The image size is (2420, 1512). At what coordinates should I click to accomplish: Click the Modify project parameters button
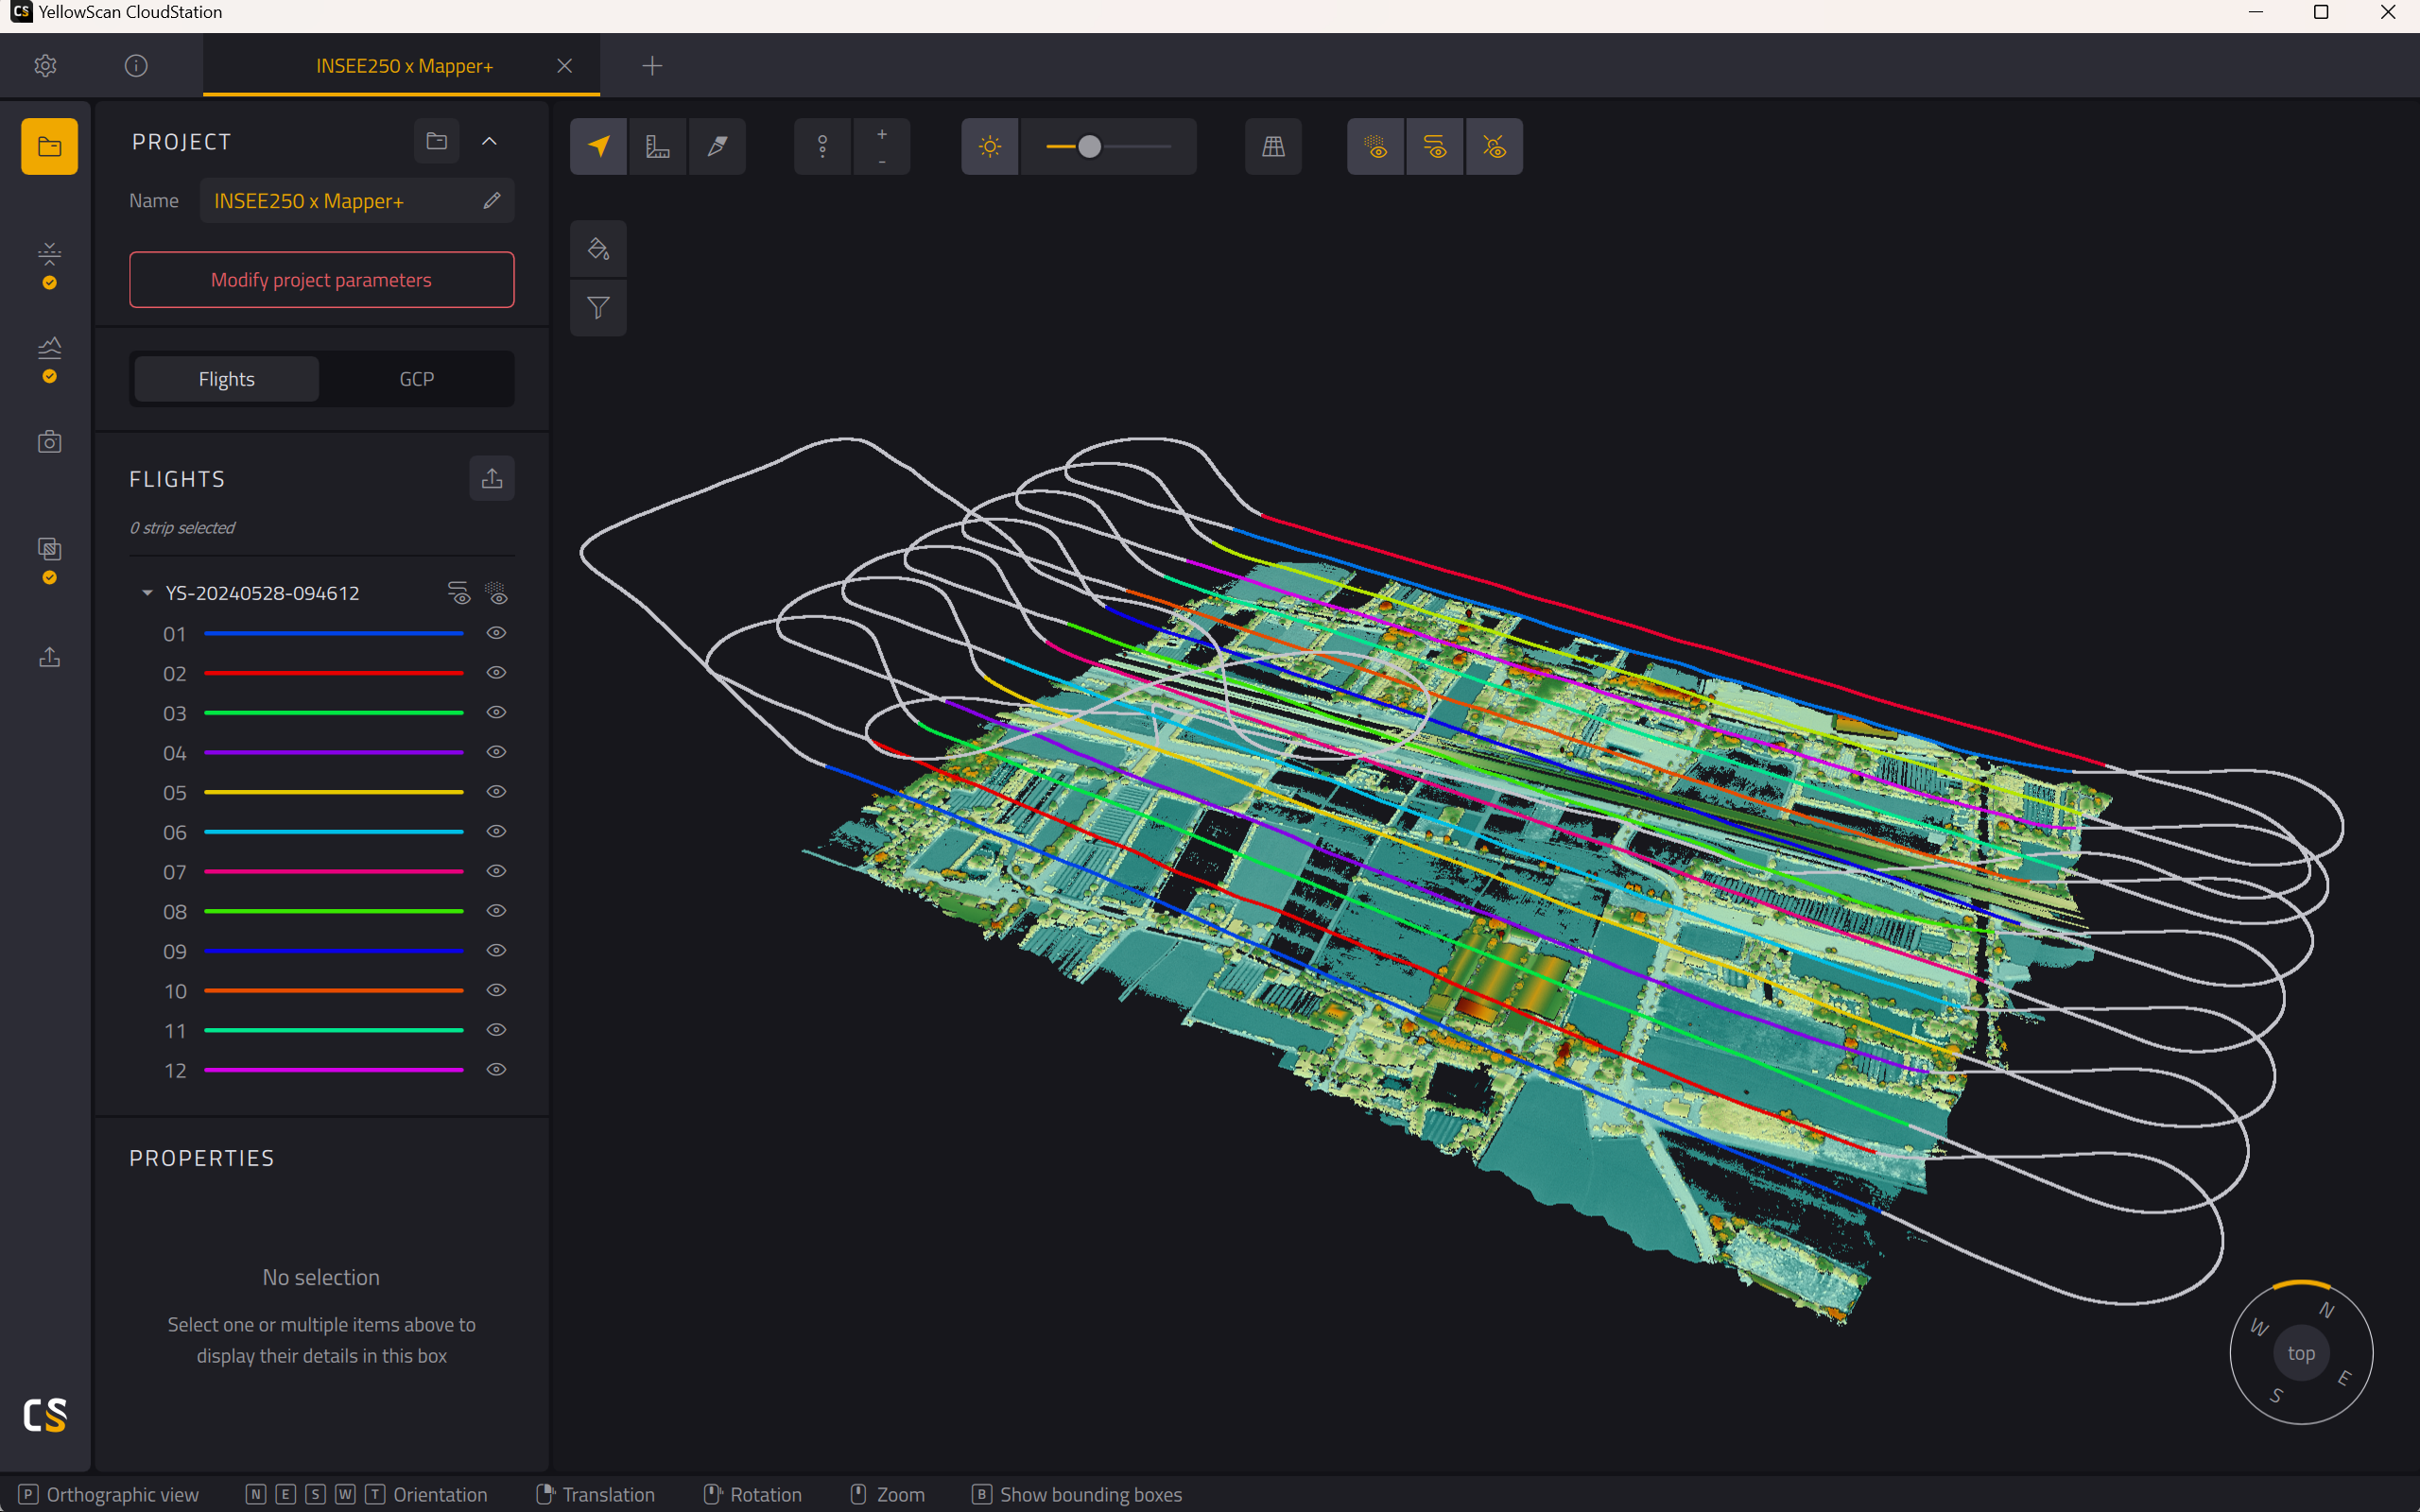(x=322, y=280)
